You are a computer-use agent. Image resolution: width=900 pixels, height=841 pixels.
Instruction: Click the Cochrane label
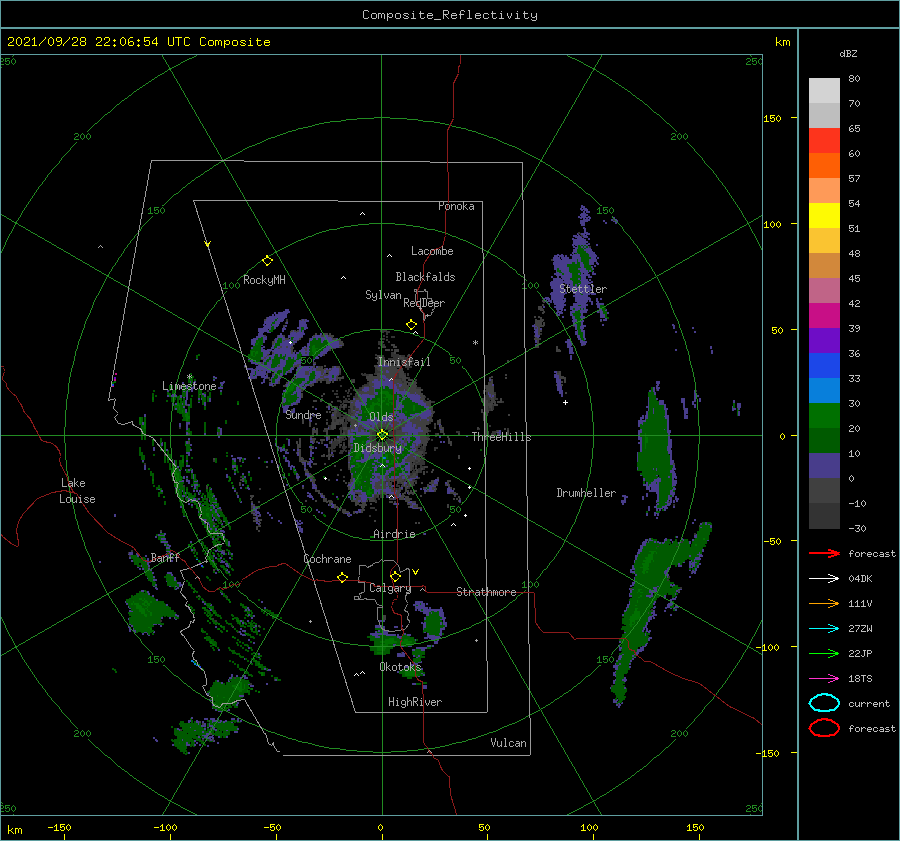(327, 559)
